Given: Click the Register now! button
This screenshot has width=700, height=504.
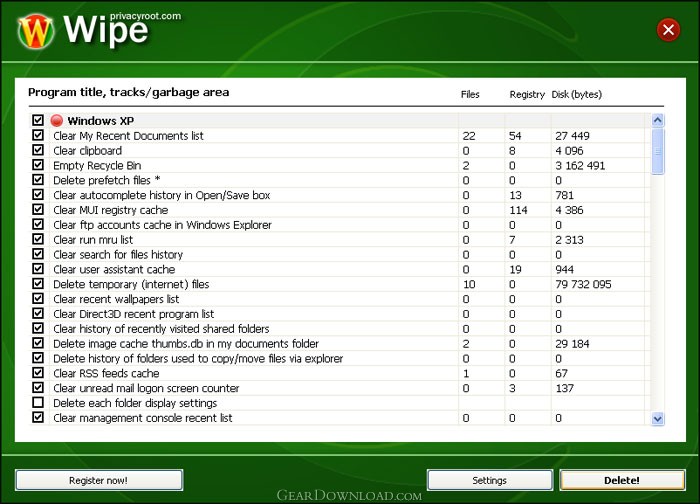Looking at the screenshot, I should 99,480.
